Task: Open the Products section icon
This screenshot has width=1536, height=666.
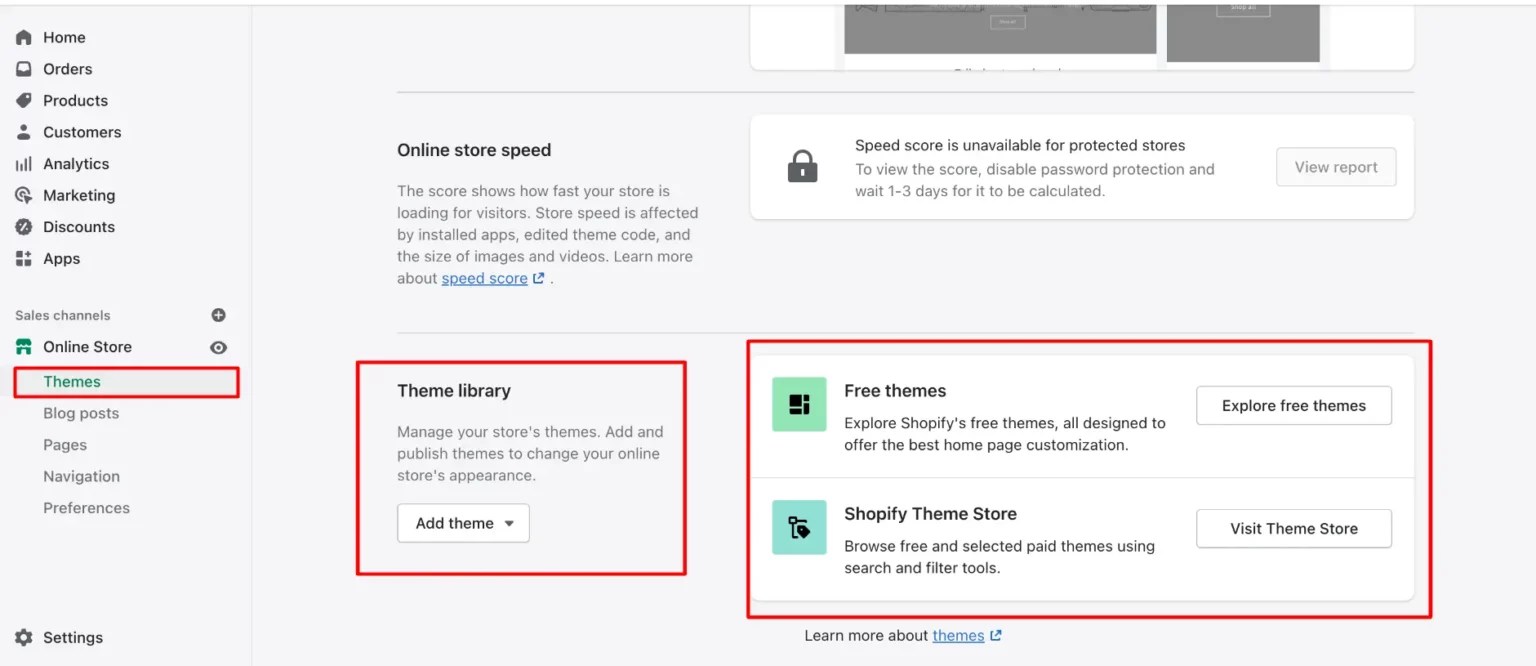Action: (x=22, y=100)
